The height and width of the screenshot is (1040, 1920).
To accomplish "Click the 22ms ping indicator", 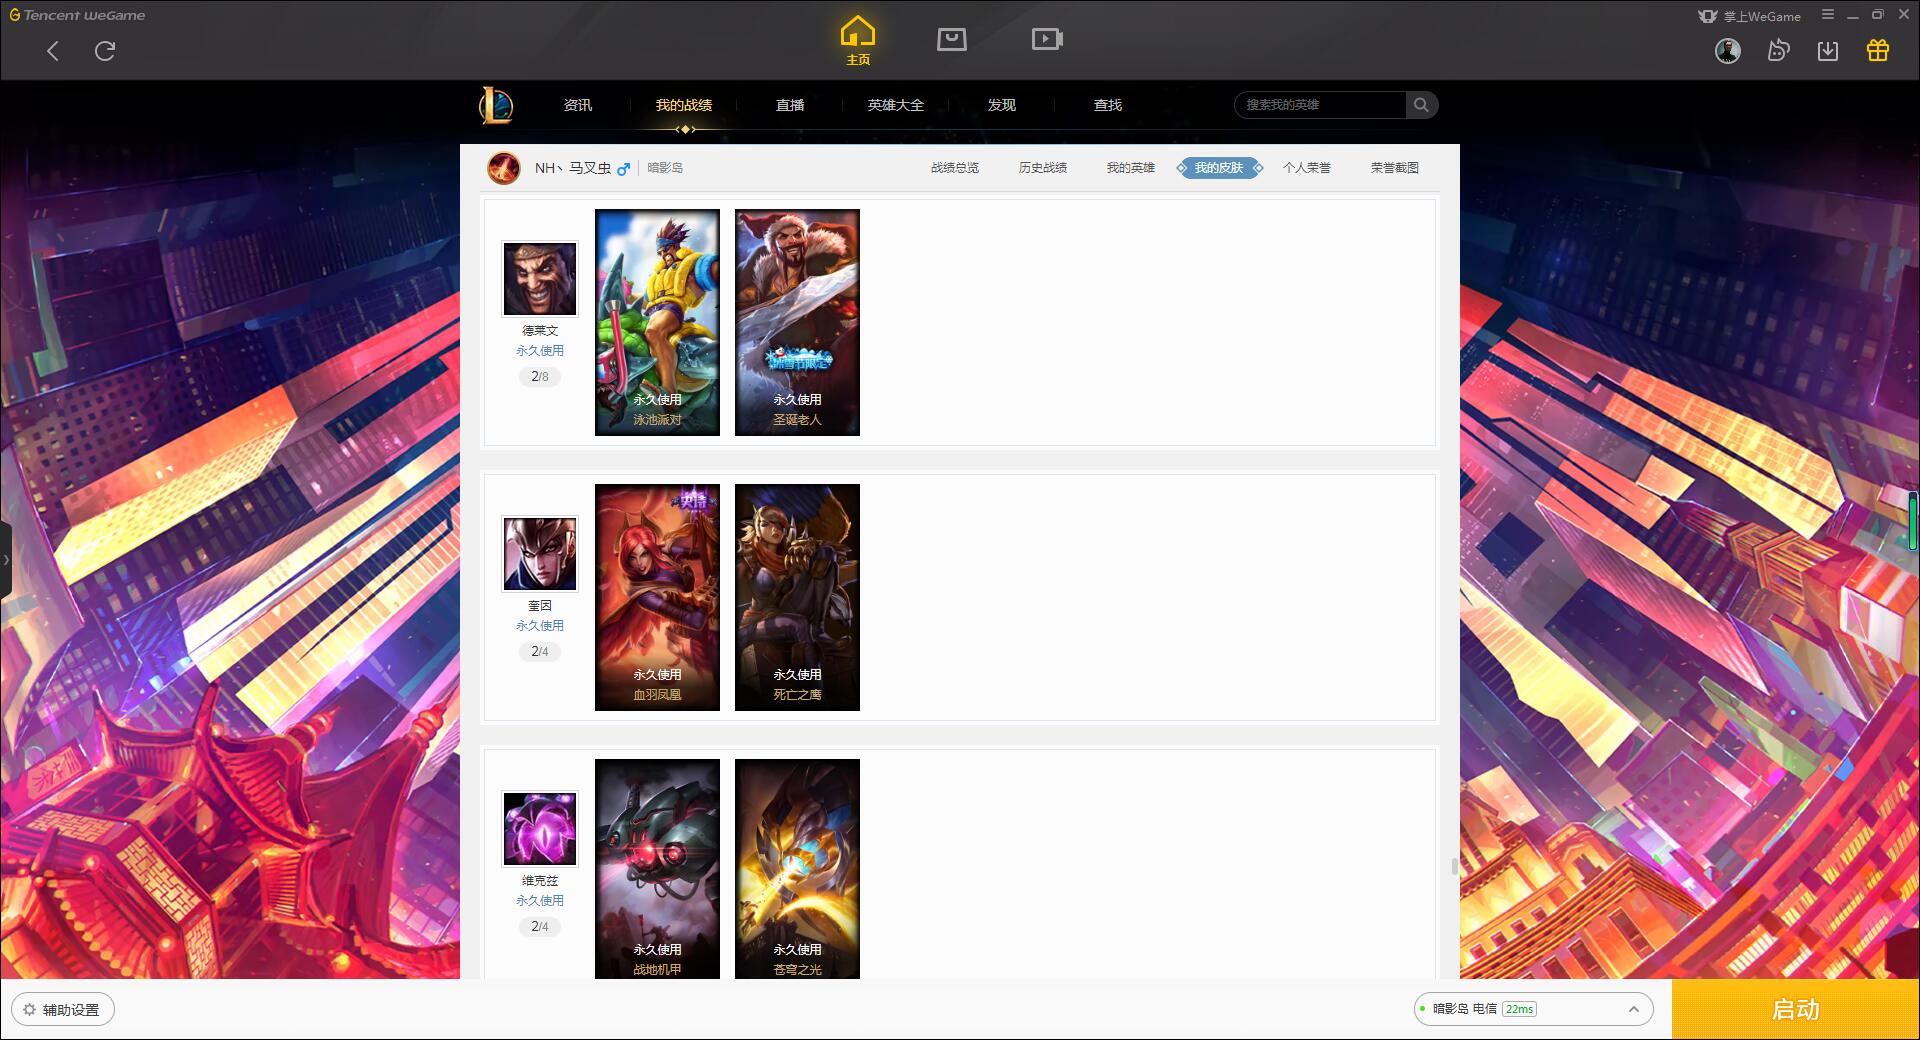I will [x=1519, y=1009].
